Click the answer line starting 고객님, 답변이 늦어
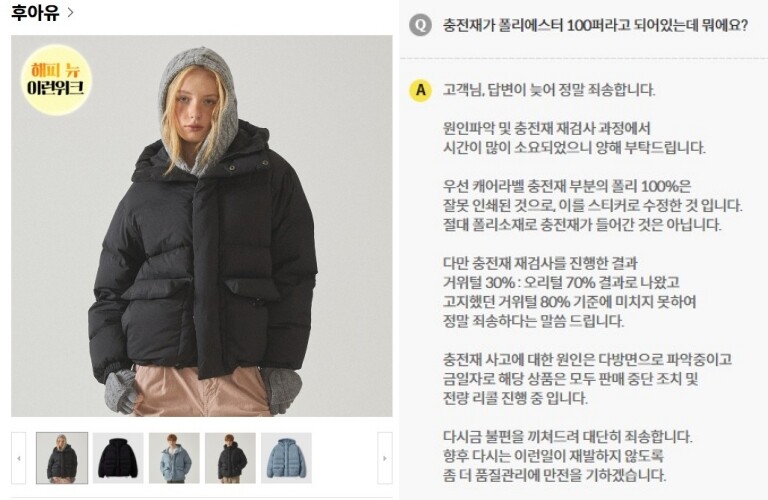This screenshot has width=768, height=500. coord(549,90)
